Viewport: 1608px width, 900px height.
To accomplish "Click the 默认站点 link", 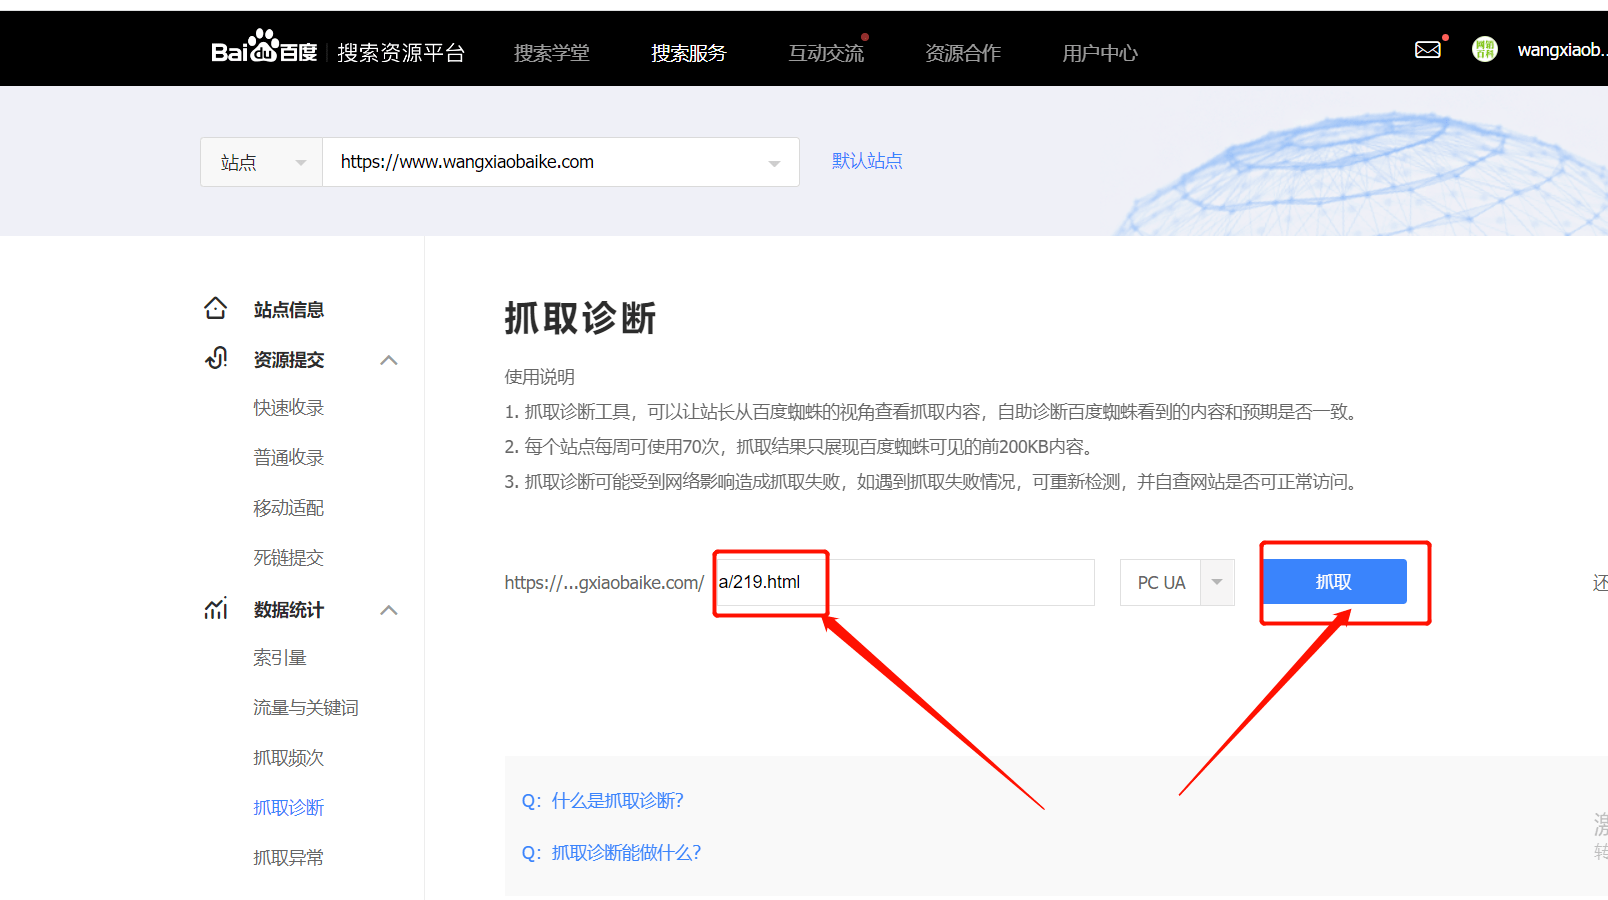I will pyautogui.click(x=867, y=161).
